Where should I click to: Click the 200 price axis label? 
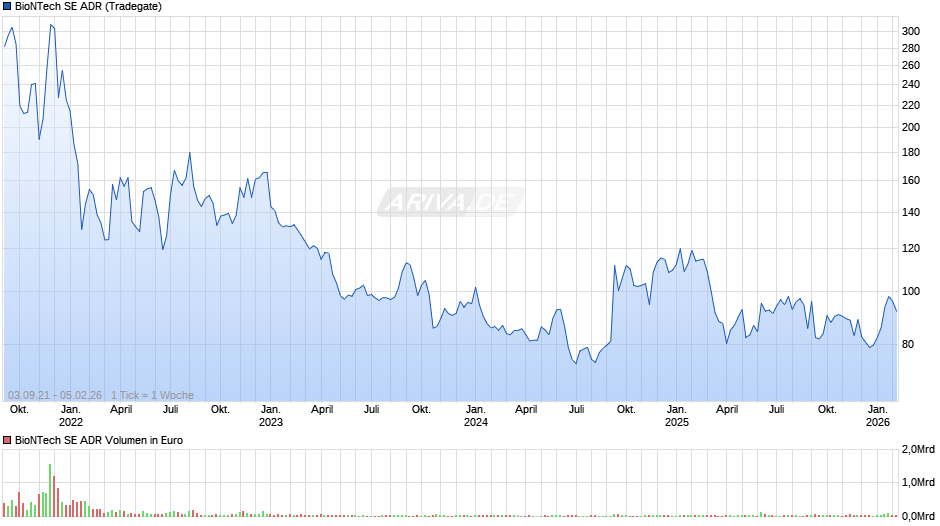pos(911,127)
